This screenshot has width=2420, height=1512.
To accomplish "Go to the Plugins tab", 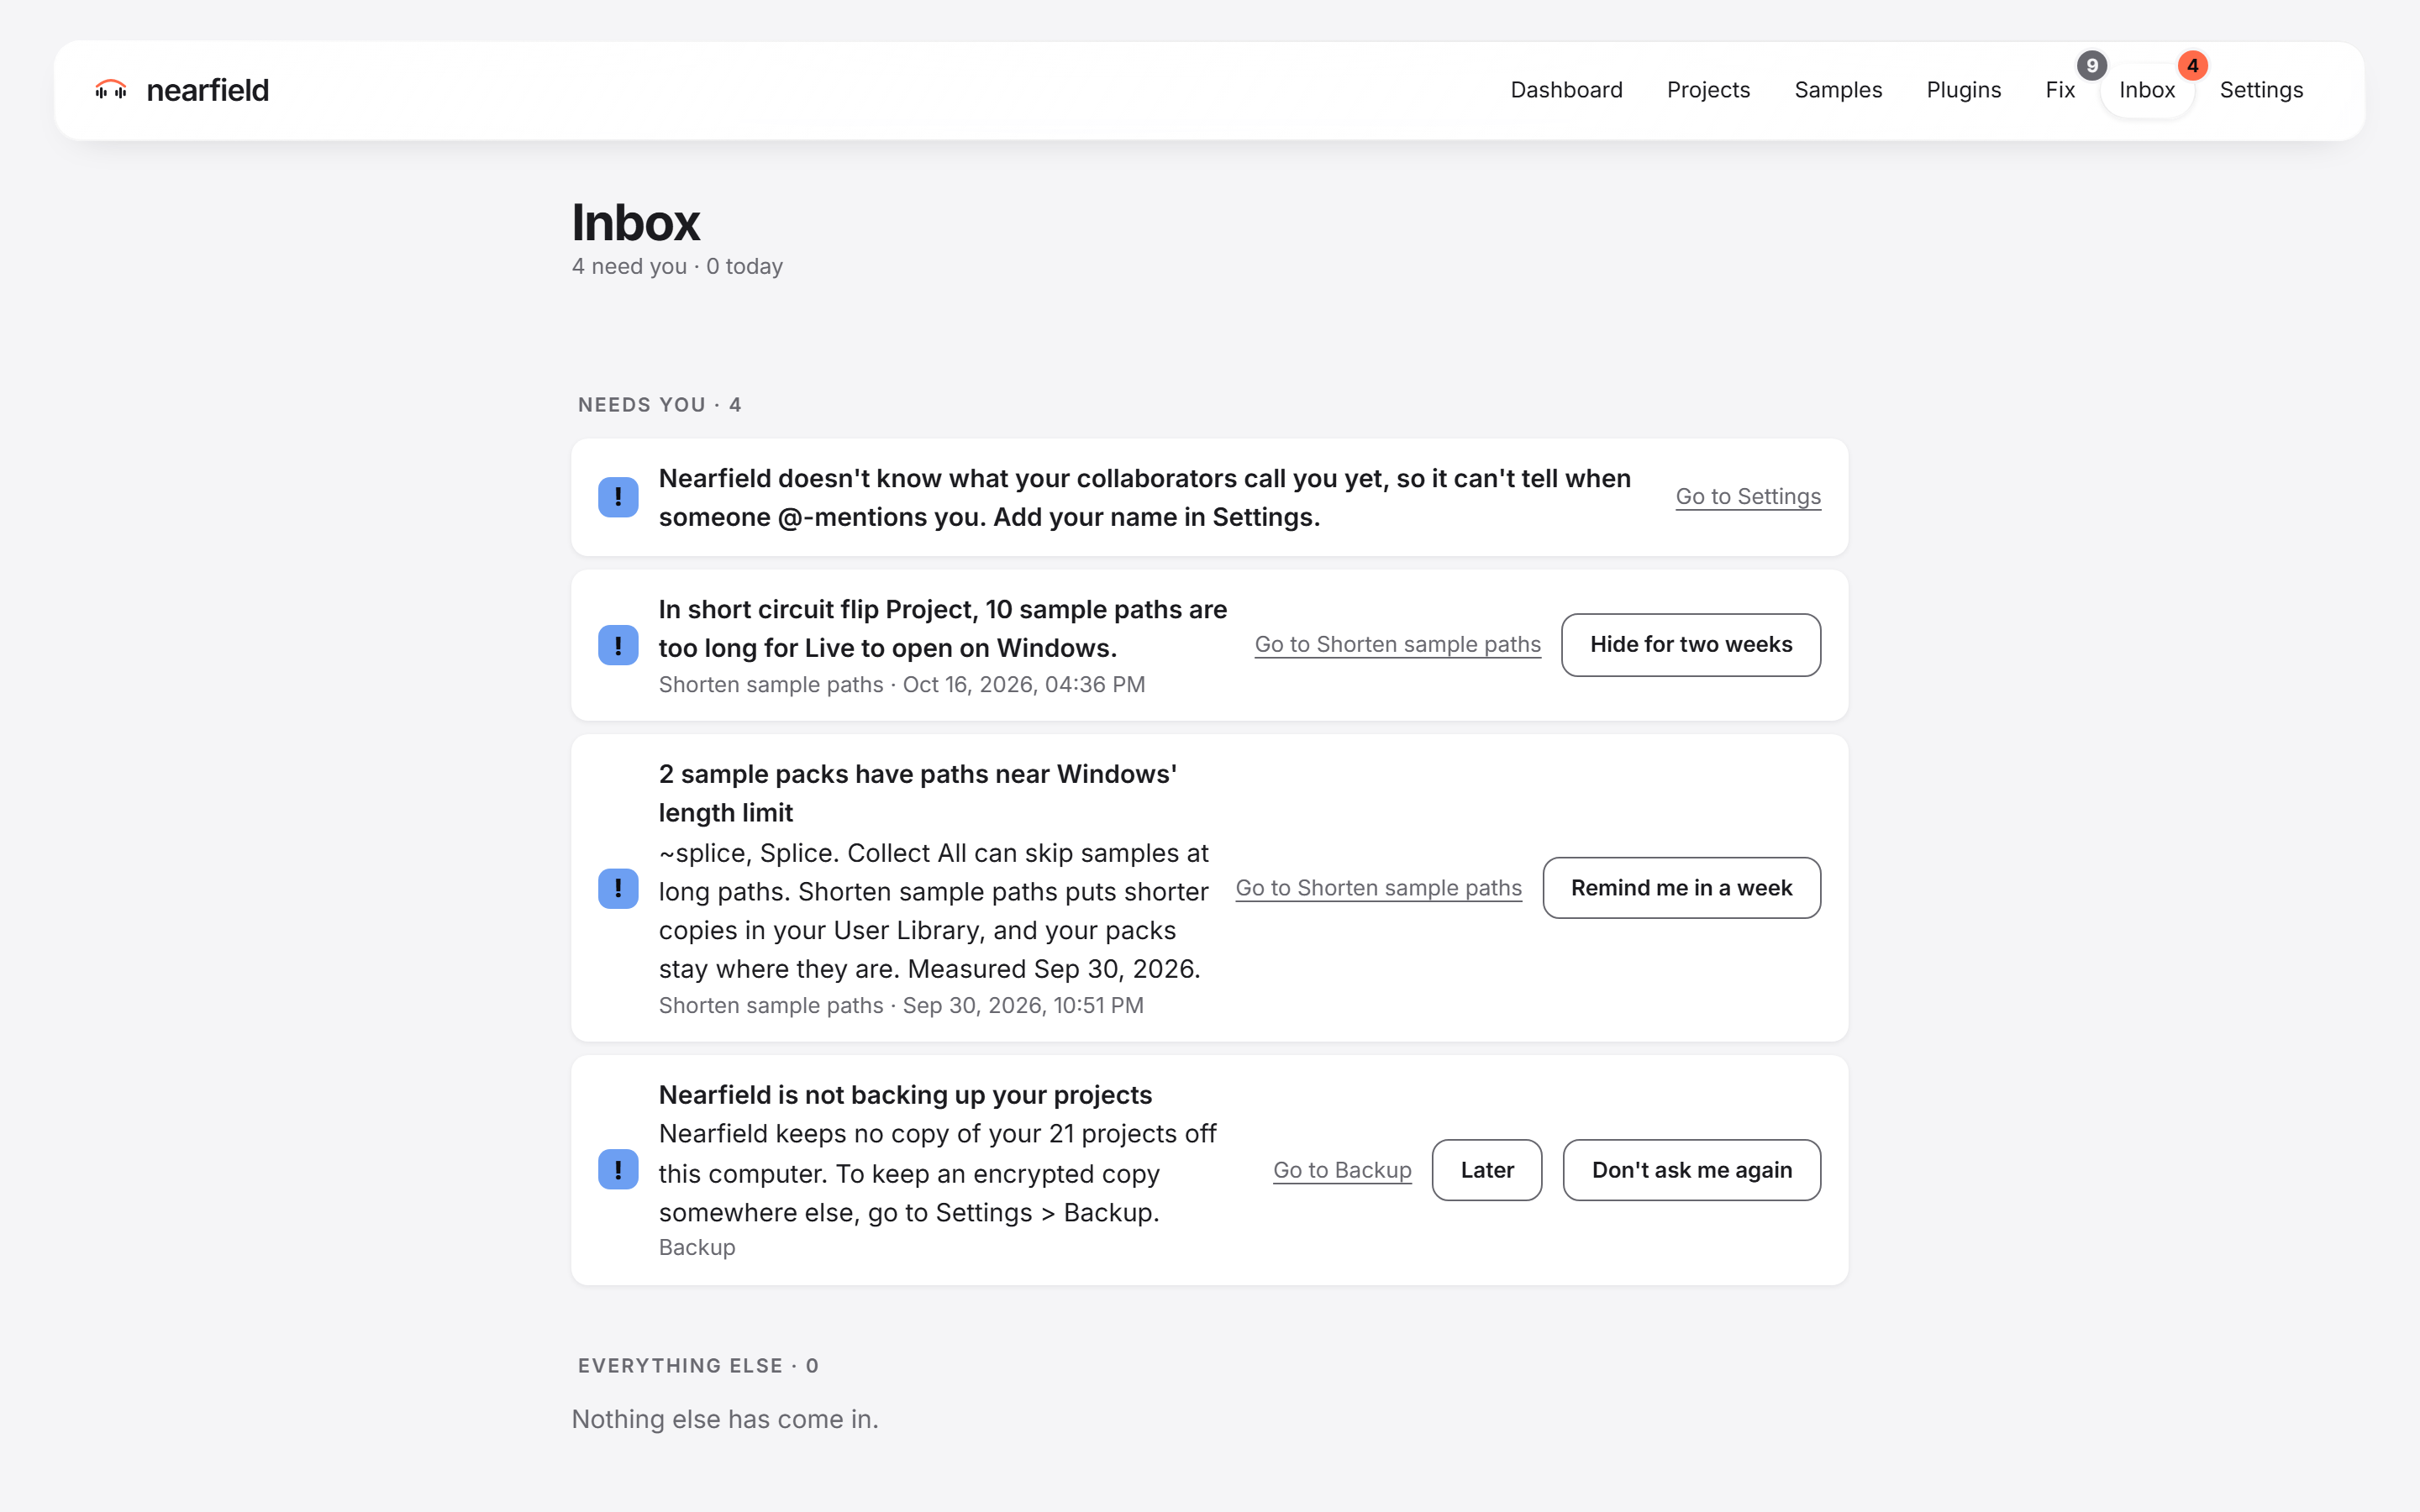I will pyautogui.click(x=1963, y=90).
